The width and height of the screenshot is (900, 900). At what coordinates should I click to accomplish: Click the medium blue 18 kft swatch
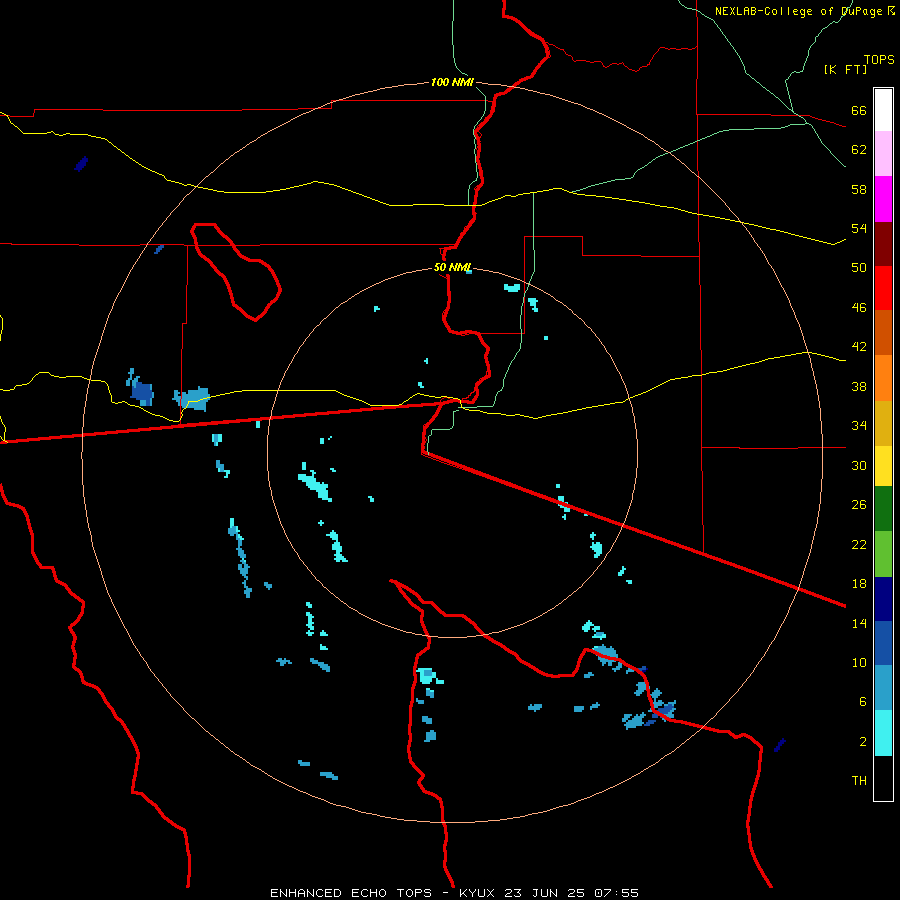tap(883, 643)
